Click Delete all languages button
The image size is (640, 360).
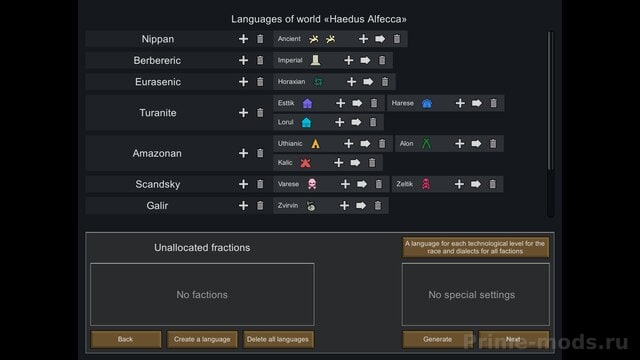pyautogui.click(x=278, y=339)
